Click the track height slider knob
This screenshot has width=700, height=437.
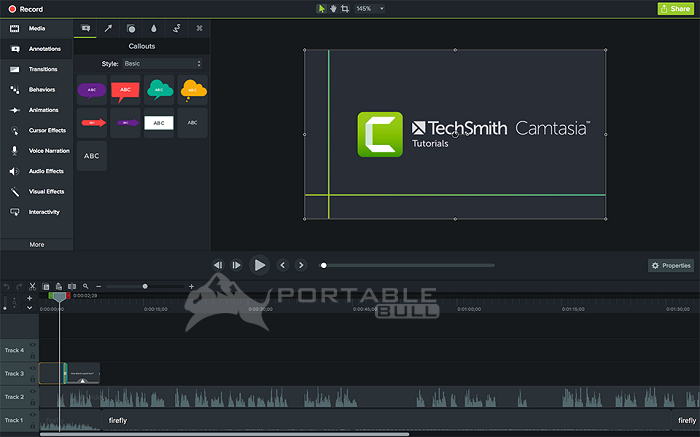tap(5, 308)
